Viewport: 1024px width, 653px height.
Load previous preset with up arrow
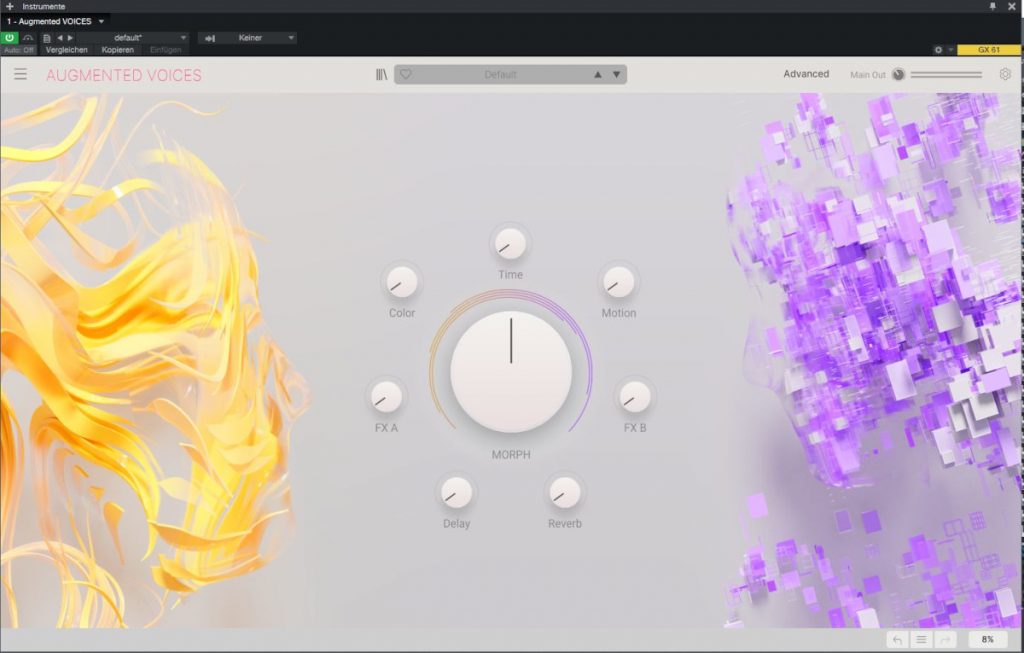[598, 74]
